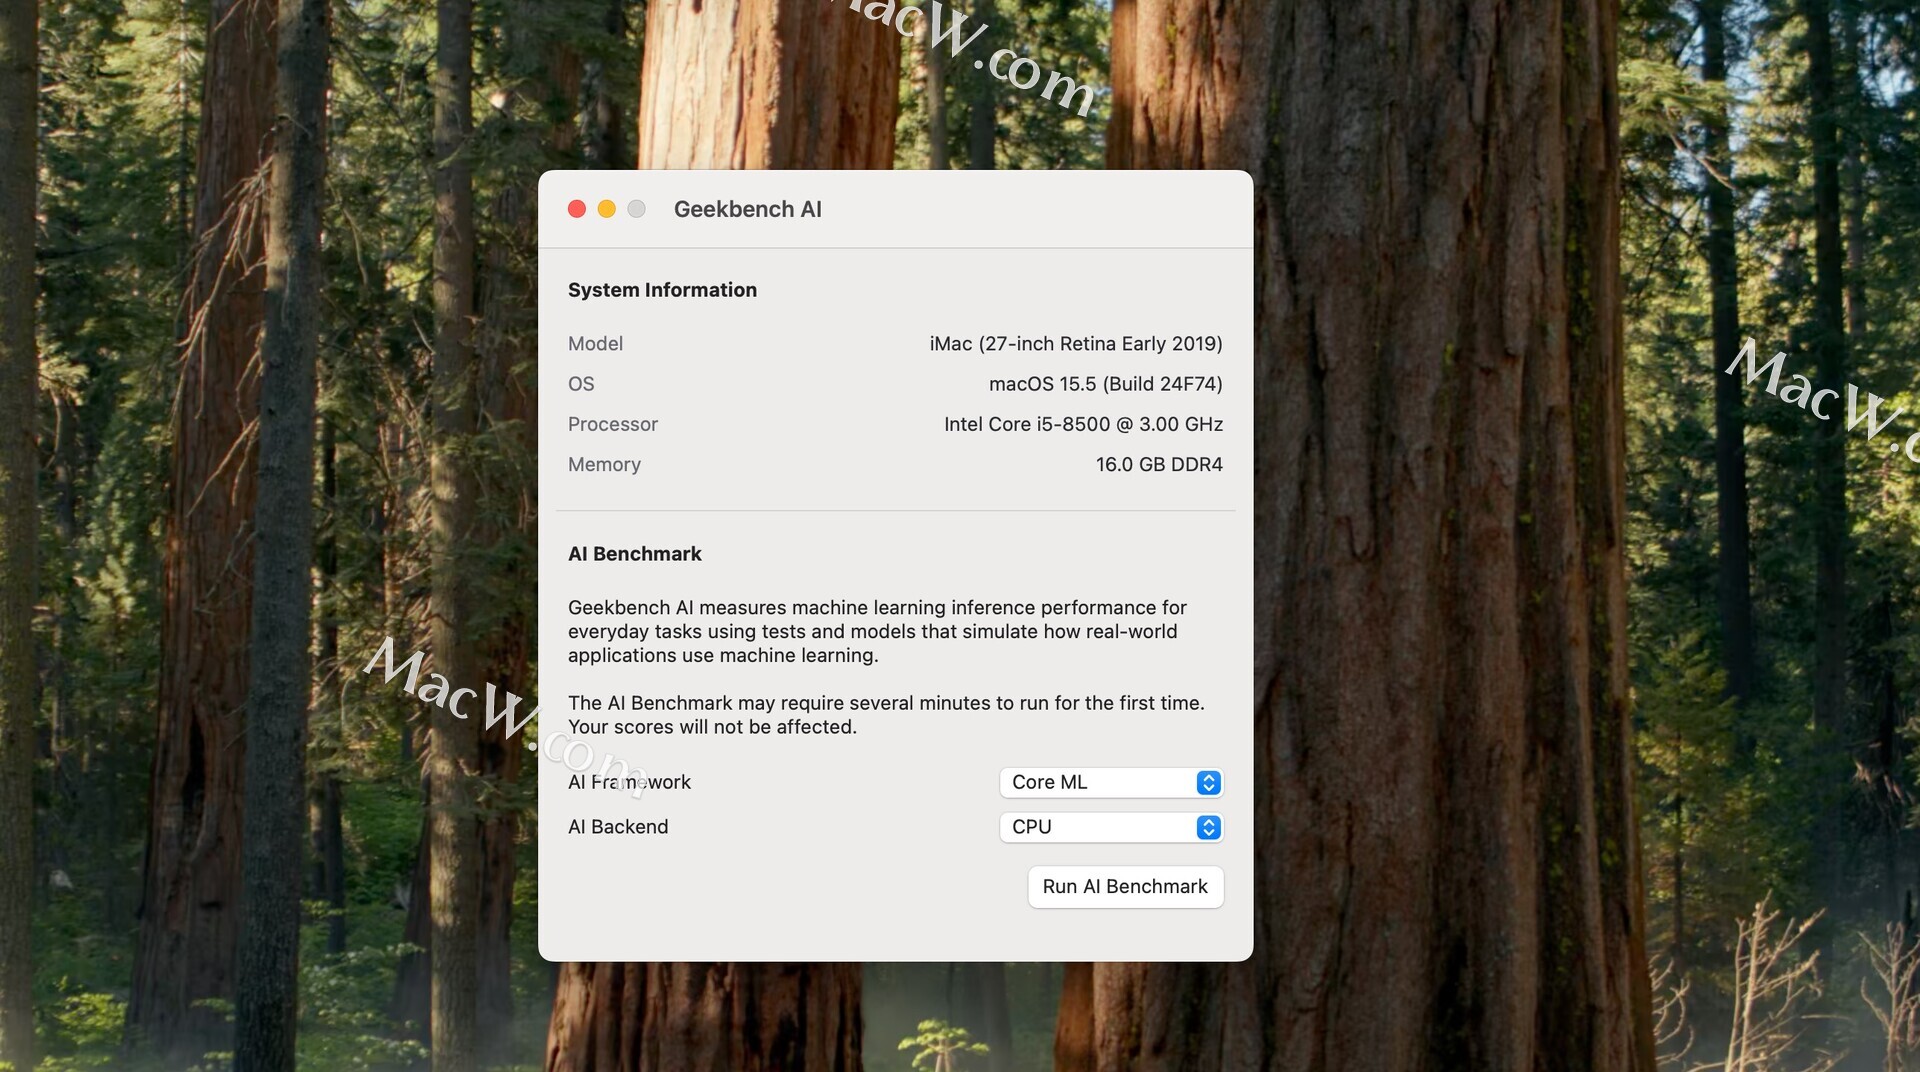Screen dimensions: 1920x1072
Task: Click the AI Benchmark section heading
Action: tap(635, 554)
